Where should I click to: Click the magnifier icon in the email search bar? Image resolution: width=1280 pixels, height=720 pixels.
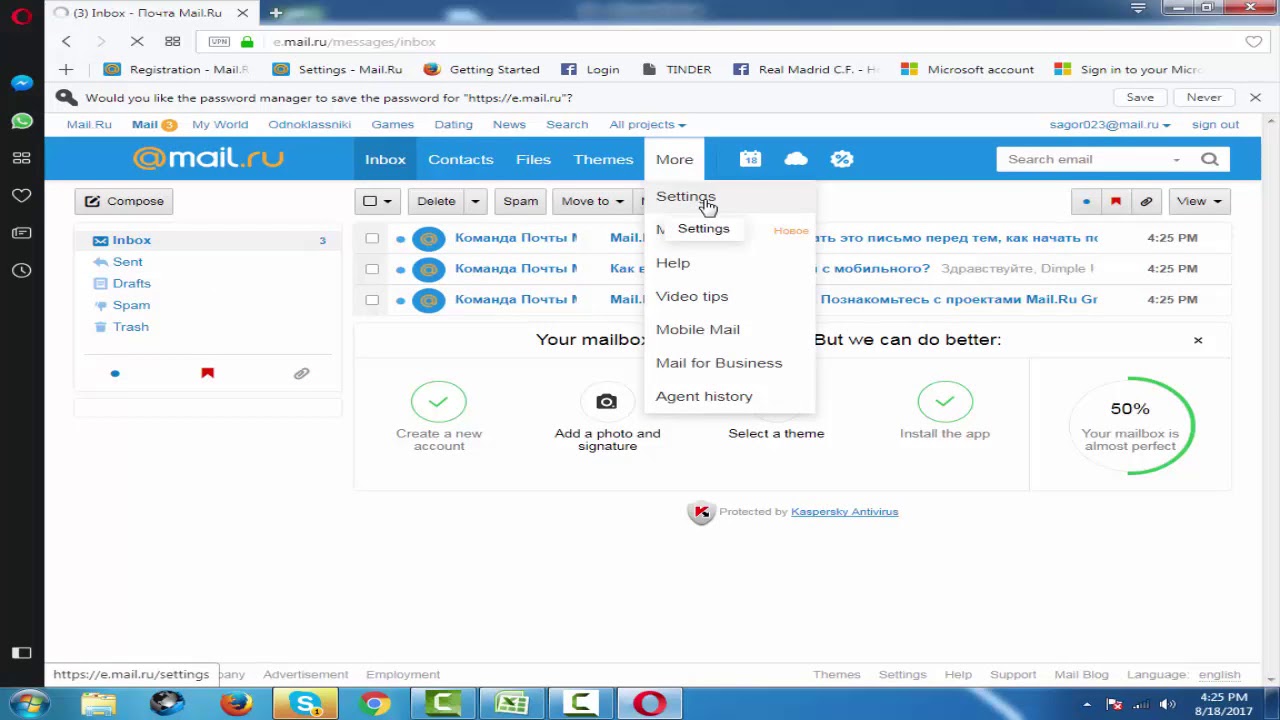click(1209, 159)
